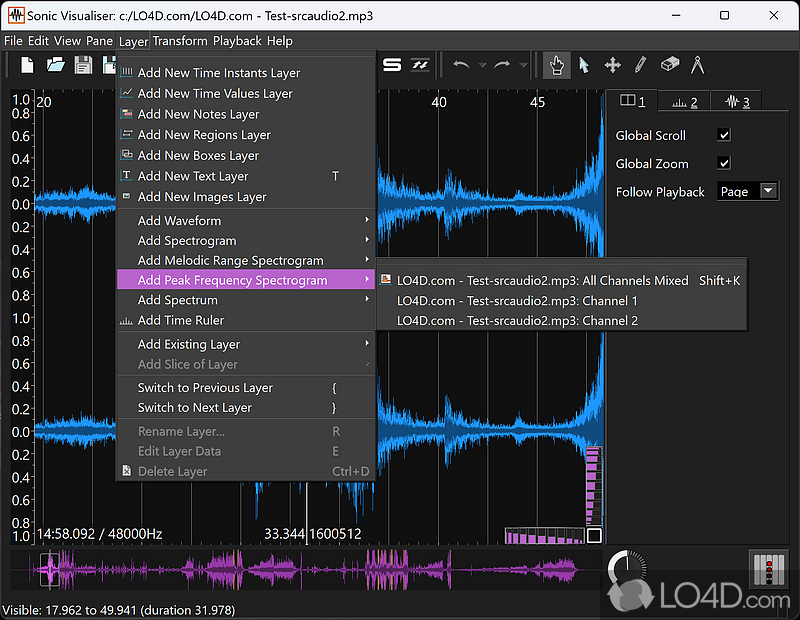Choose Add New Time Instants Layer
Screen dimensions: 800x620
tap(246, 73)
